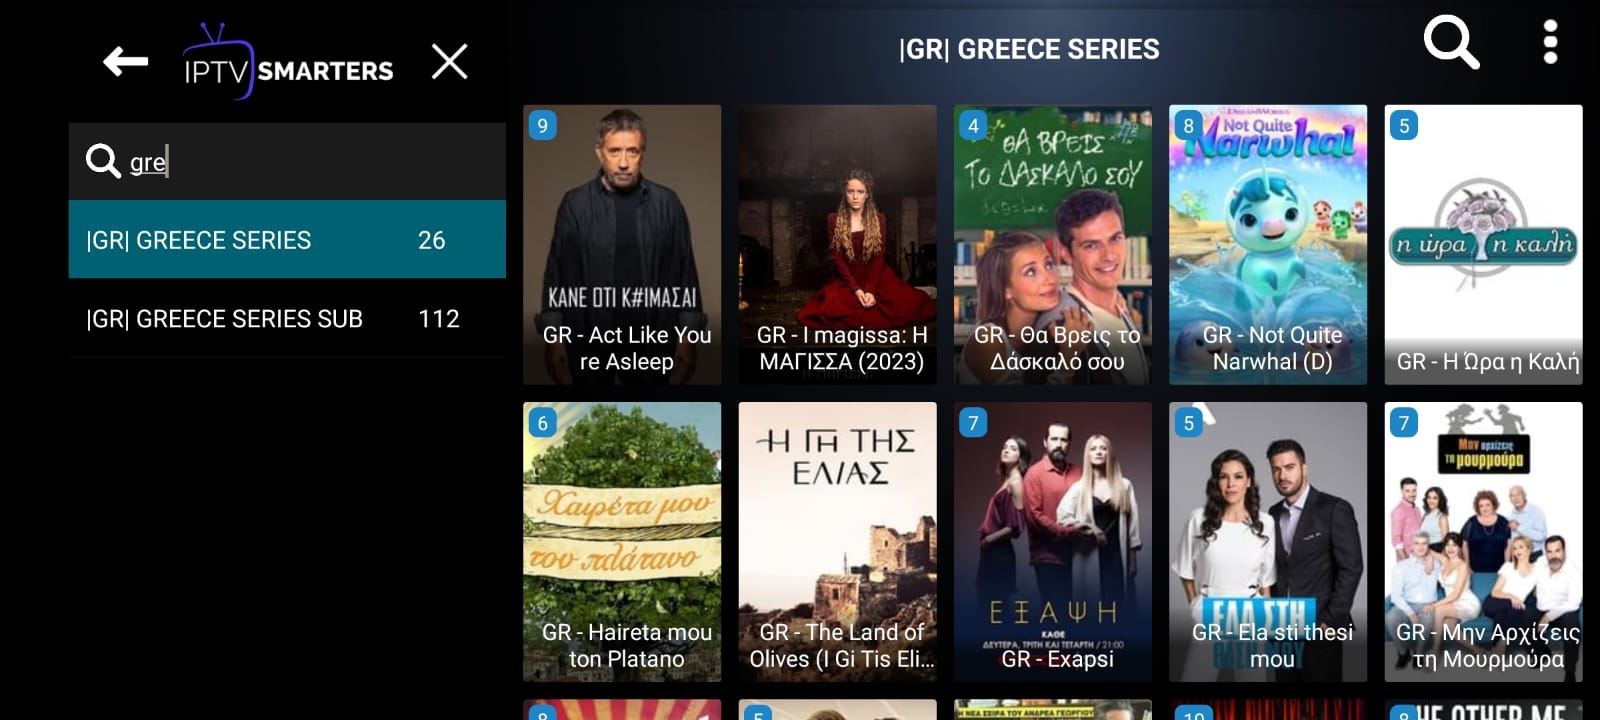
Task: Click the magnifier icon in search field
Action: (x=103, y=160)
